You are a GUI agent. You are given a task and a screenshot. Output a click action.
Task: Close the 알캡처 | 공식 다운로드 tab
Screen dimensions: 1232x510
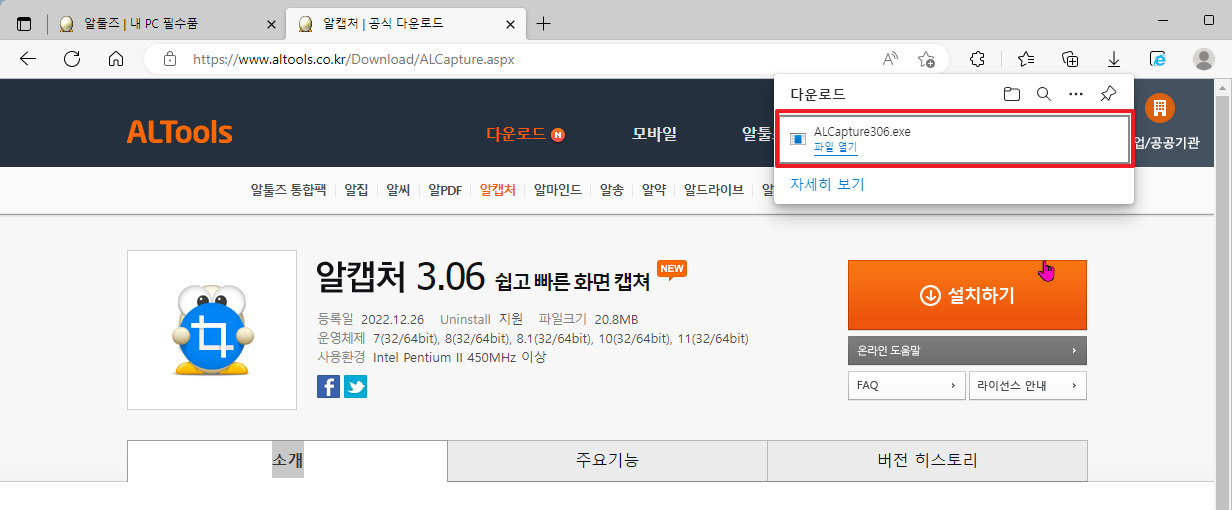coord(509,23)
